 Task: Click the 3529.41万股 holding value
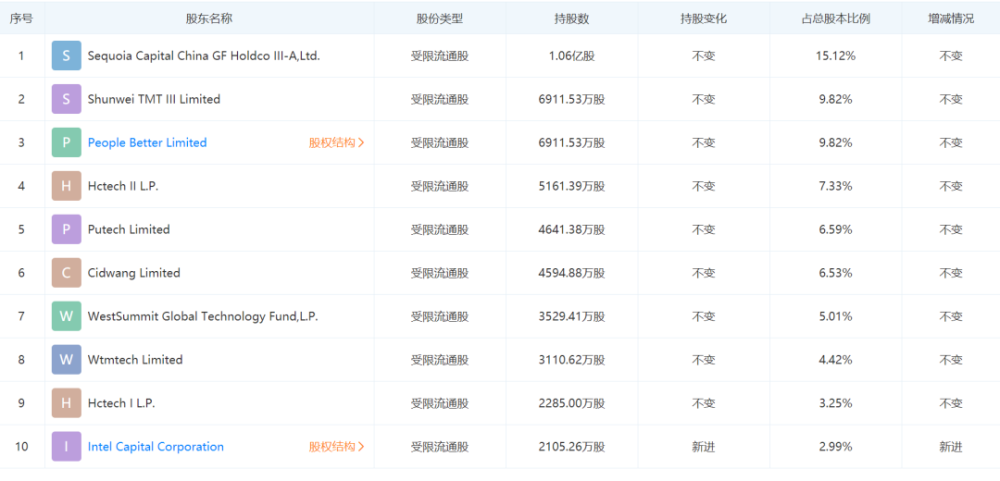[571, 316]
